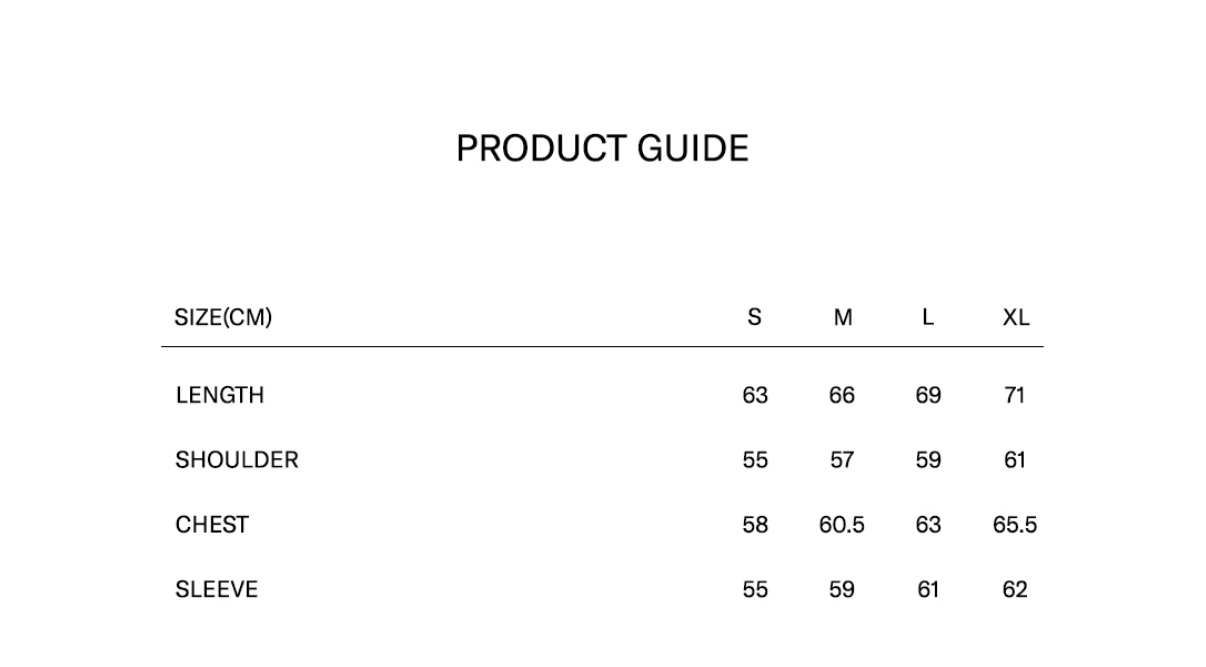
Task: Click the LENGTH value 69 for size L
Action: tap(928, 396)
